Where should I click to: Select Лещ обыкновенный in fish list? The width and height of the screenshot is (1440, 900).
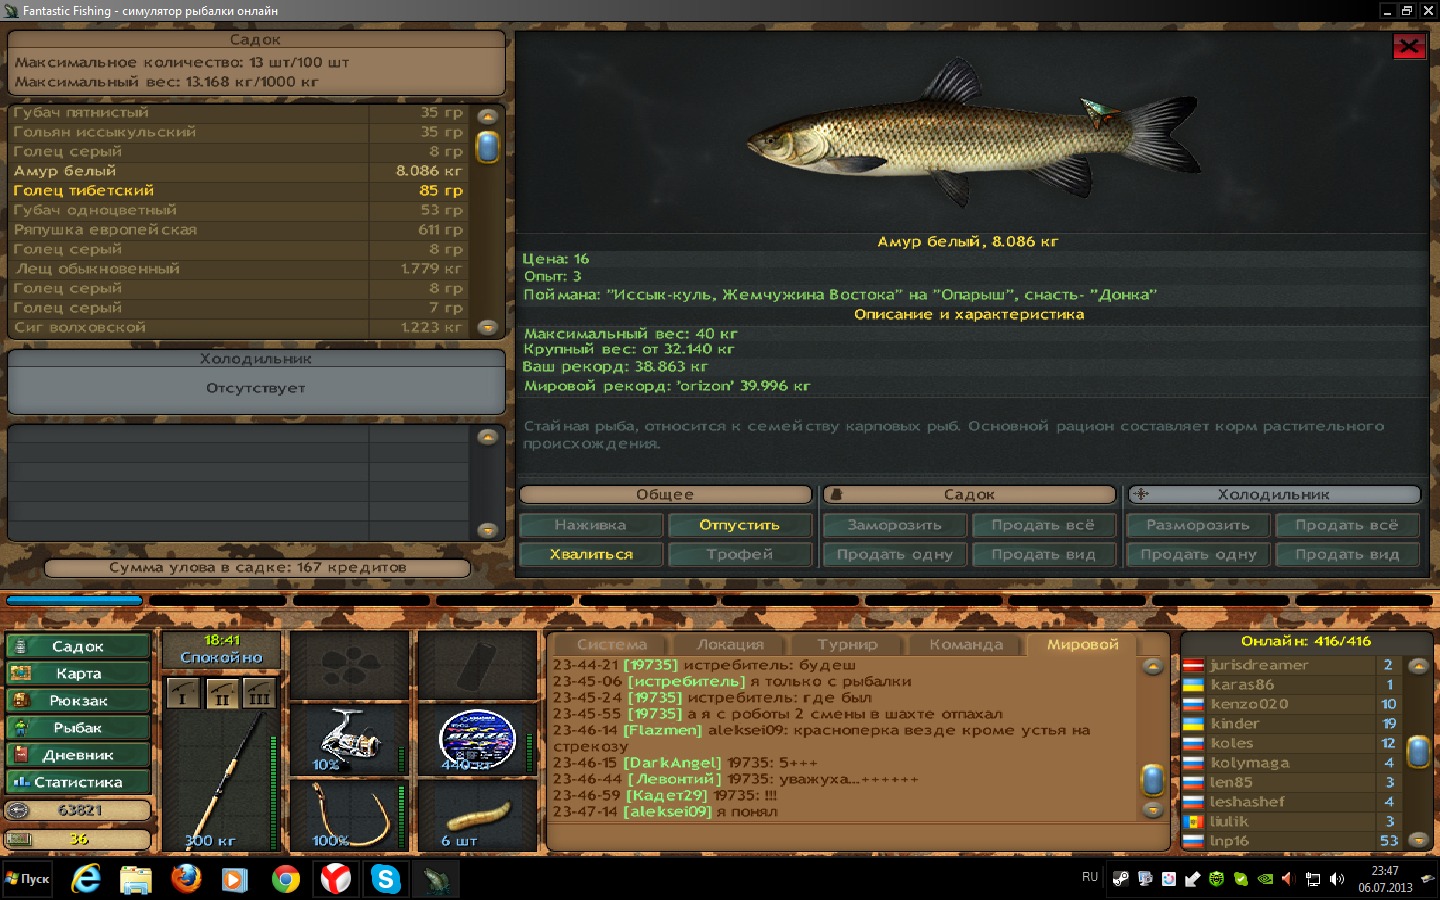coord(238,269)
